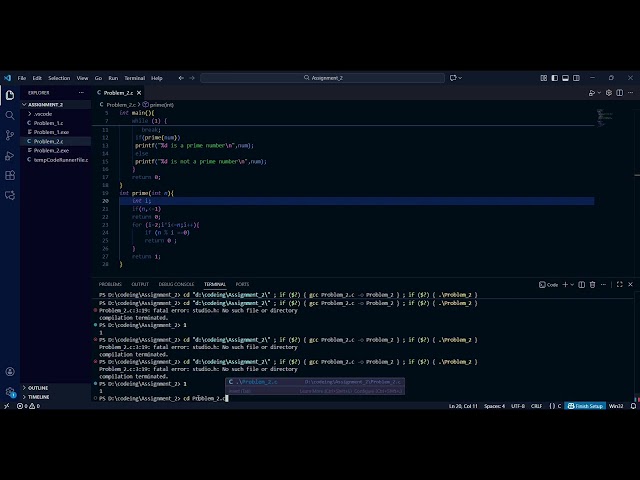Viewport: 640px width, 480px height.
Task: Open the run button dropdown arrow
Action: click(599, 93)
